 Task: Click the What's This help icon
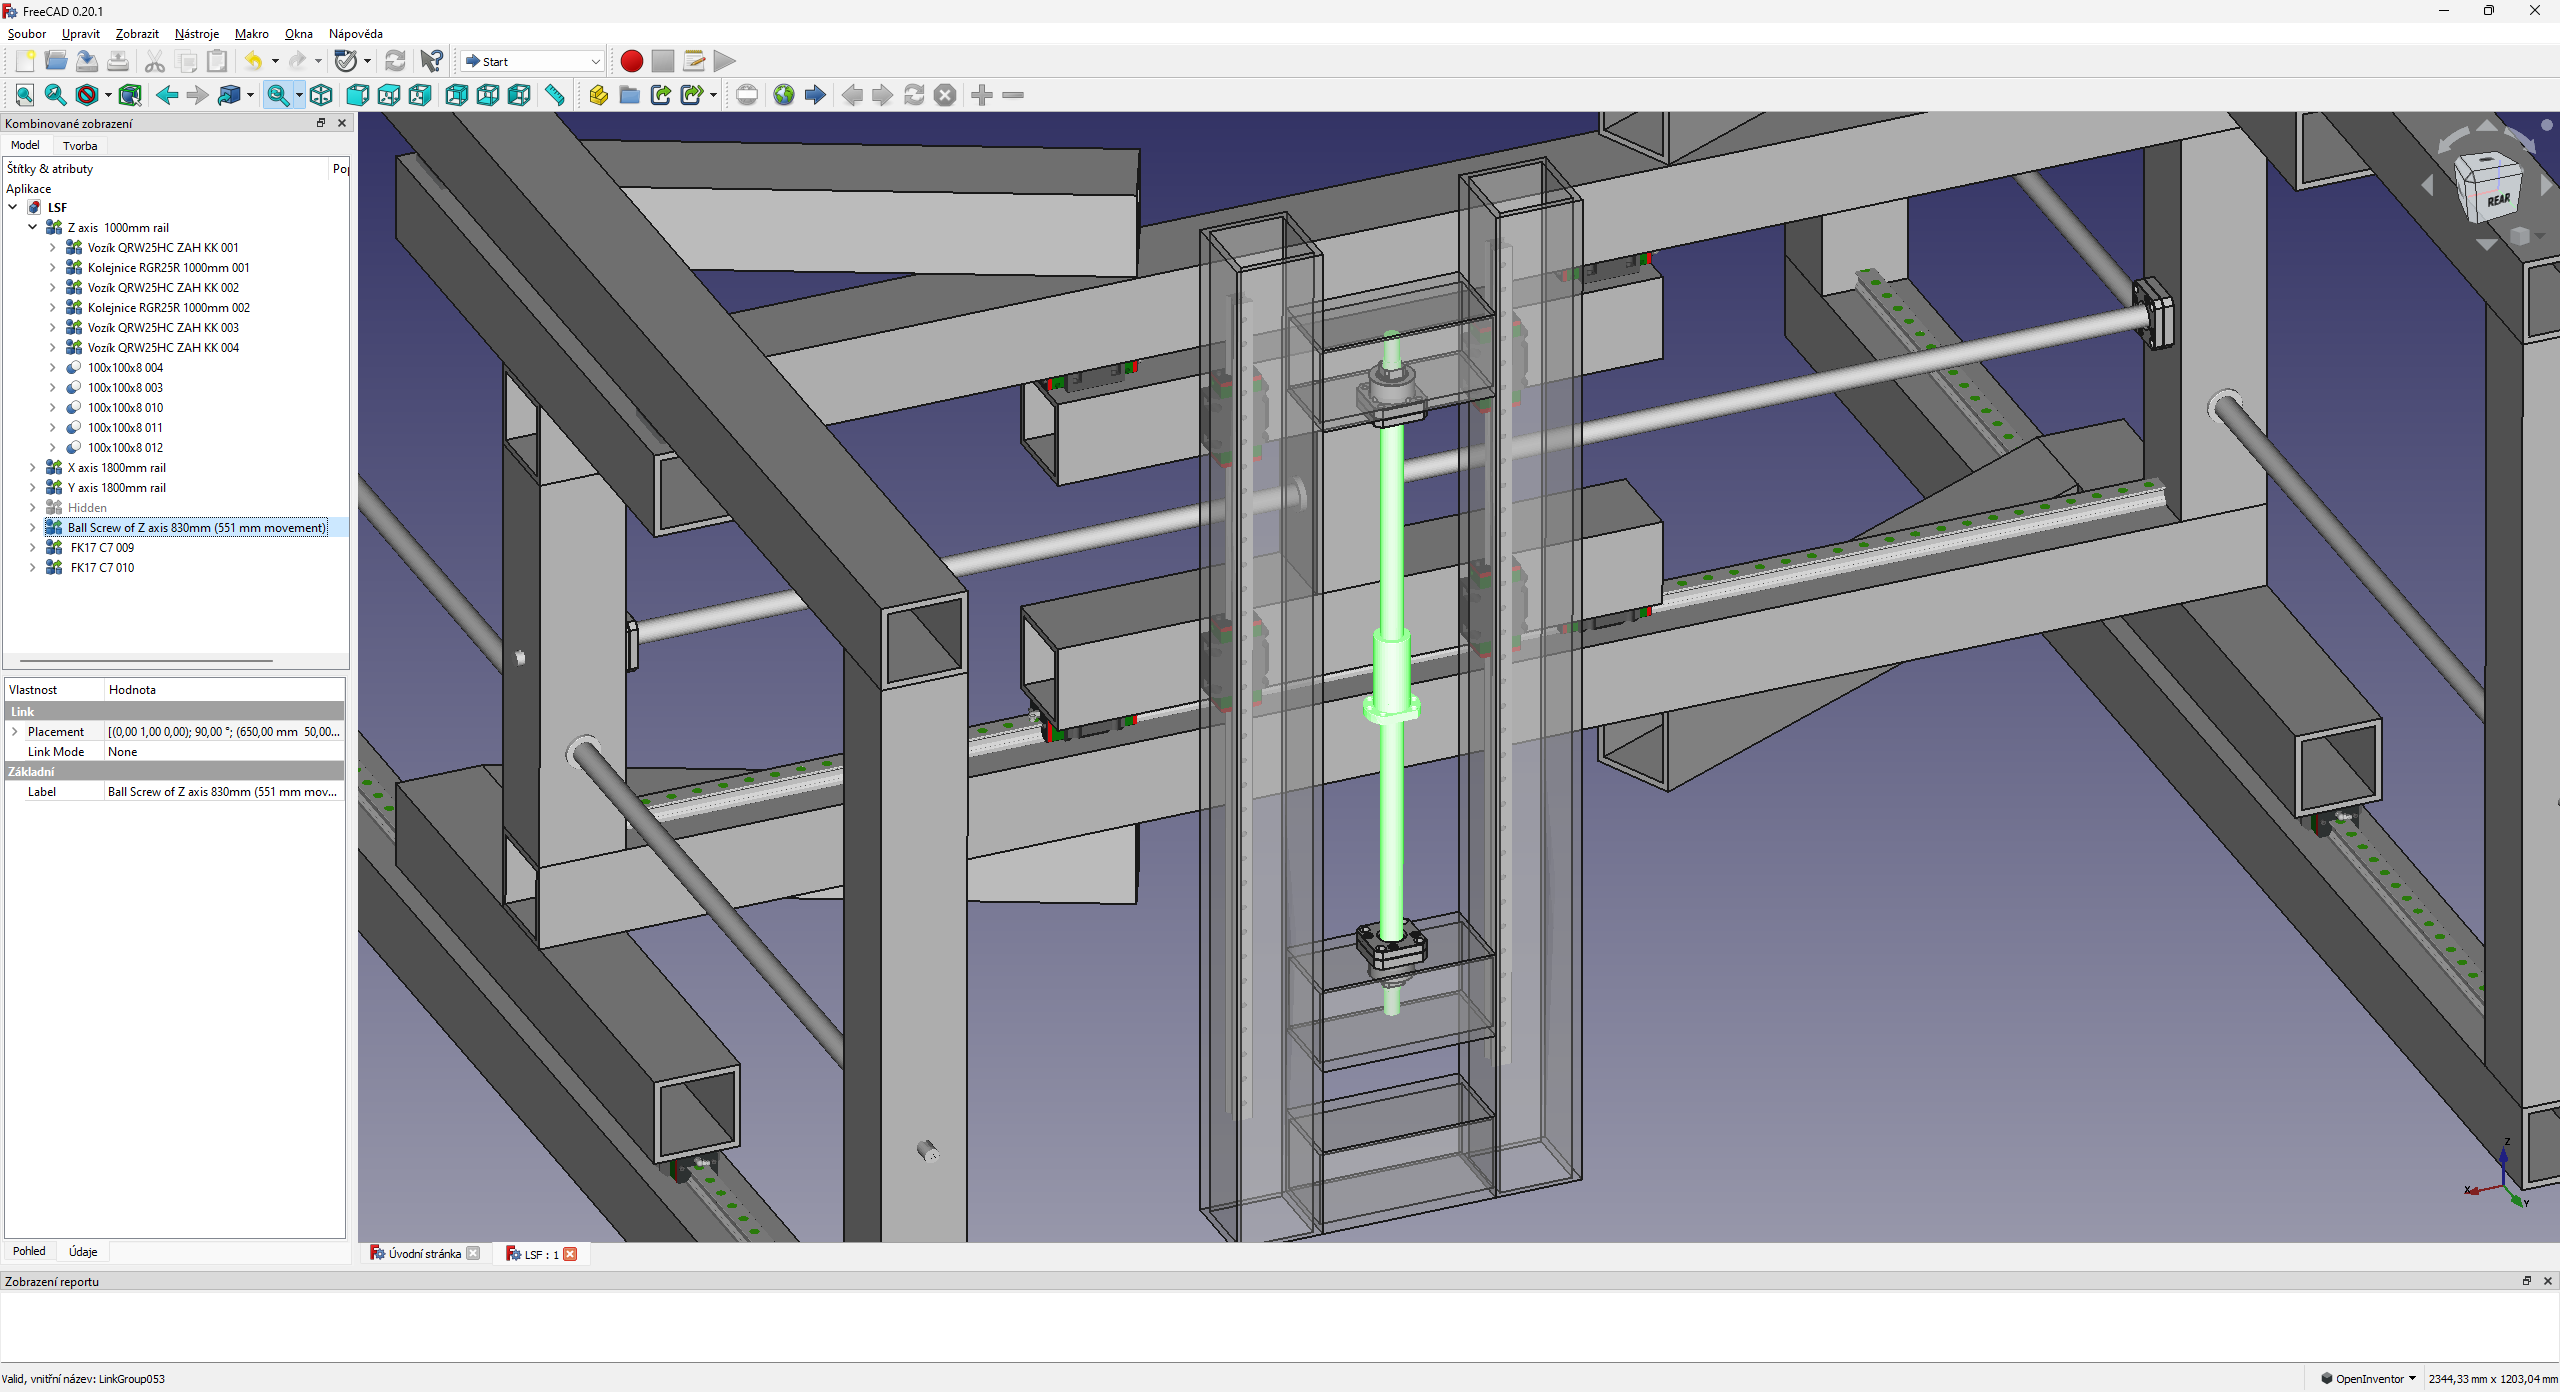click(x=431, y=61)
